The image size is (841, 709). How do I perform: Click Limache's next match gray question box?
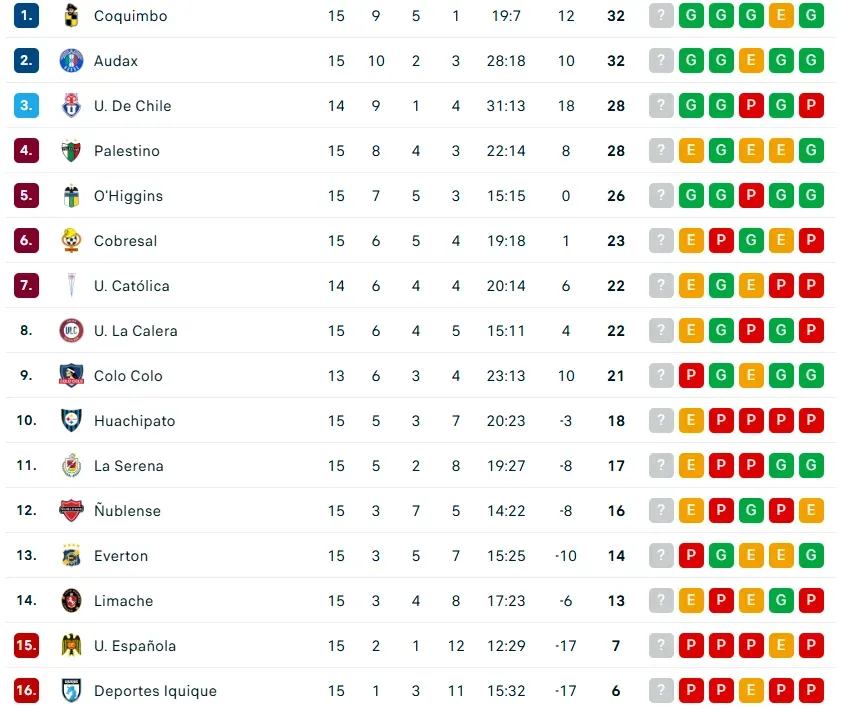661,601
